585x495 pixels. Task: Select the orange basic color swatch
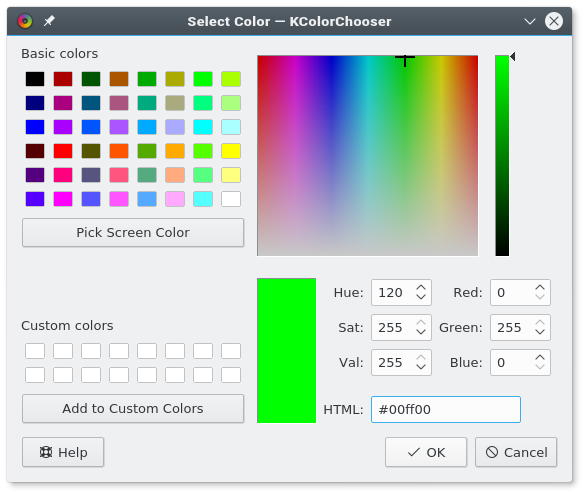point(175,151)
